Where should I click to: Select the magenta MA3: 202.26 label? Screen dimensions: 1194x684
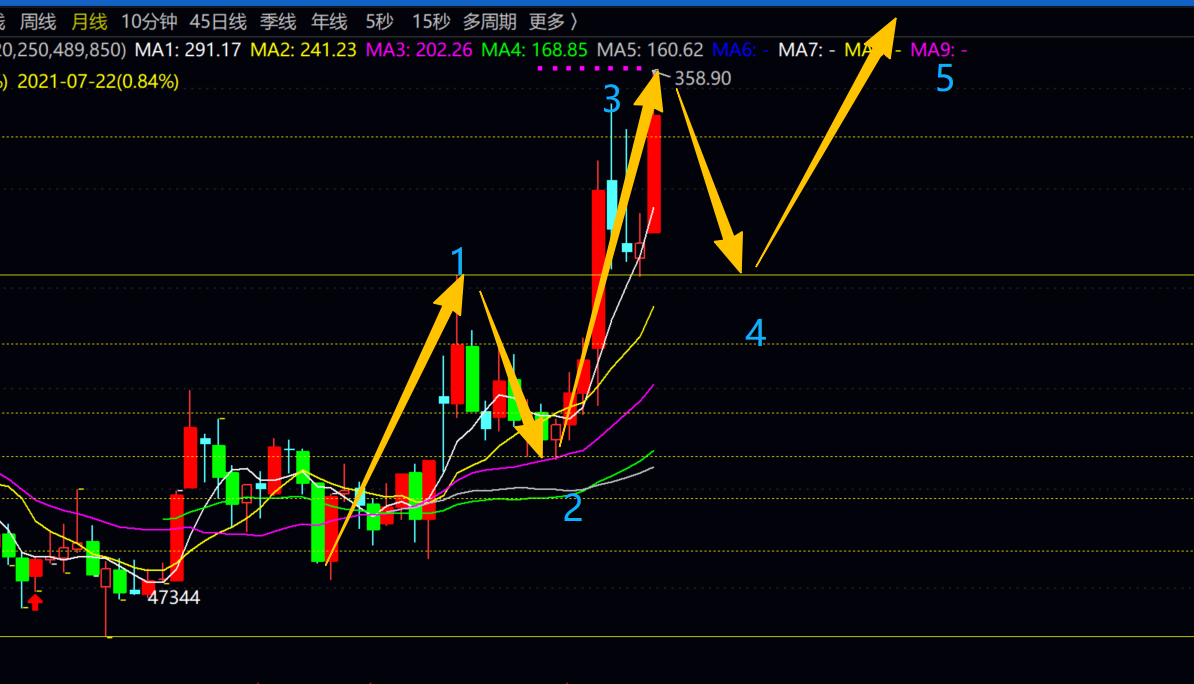click(x=419, y=50)
